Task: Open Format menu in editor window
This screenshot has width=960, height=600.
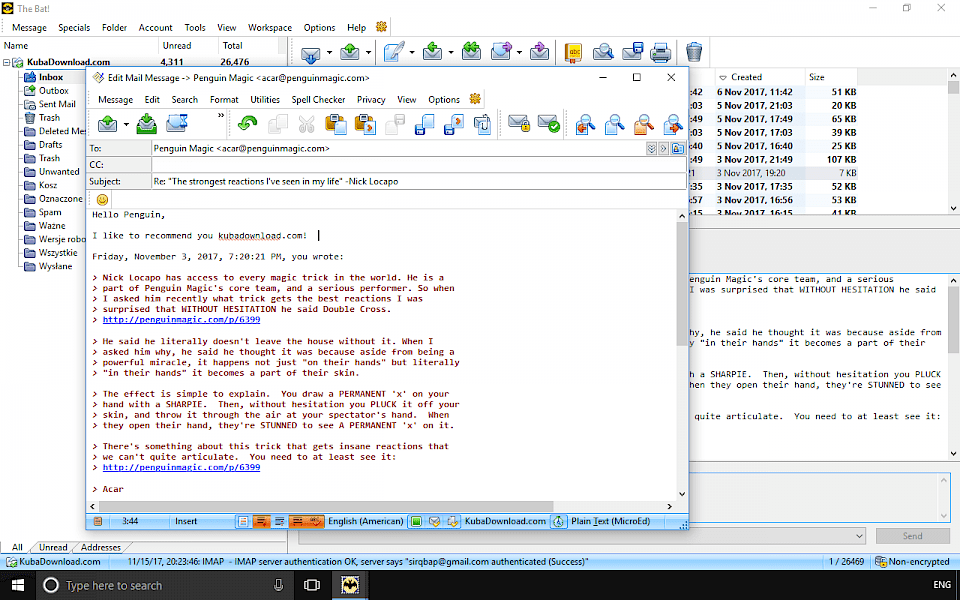Action: click(224, 99)
